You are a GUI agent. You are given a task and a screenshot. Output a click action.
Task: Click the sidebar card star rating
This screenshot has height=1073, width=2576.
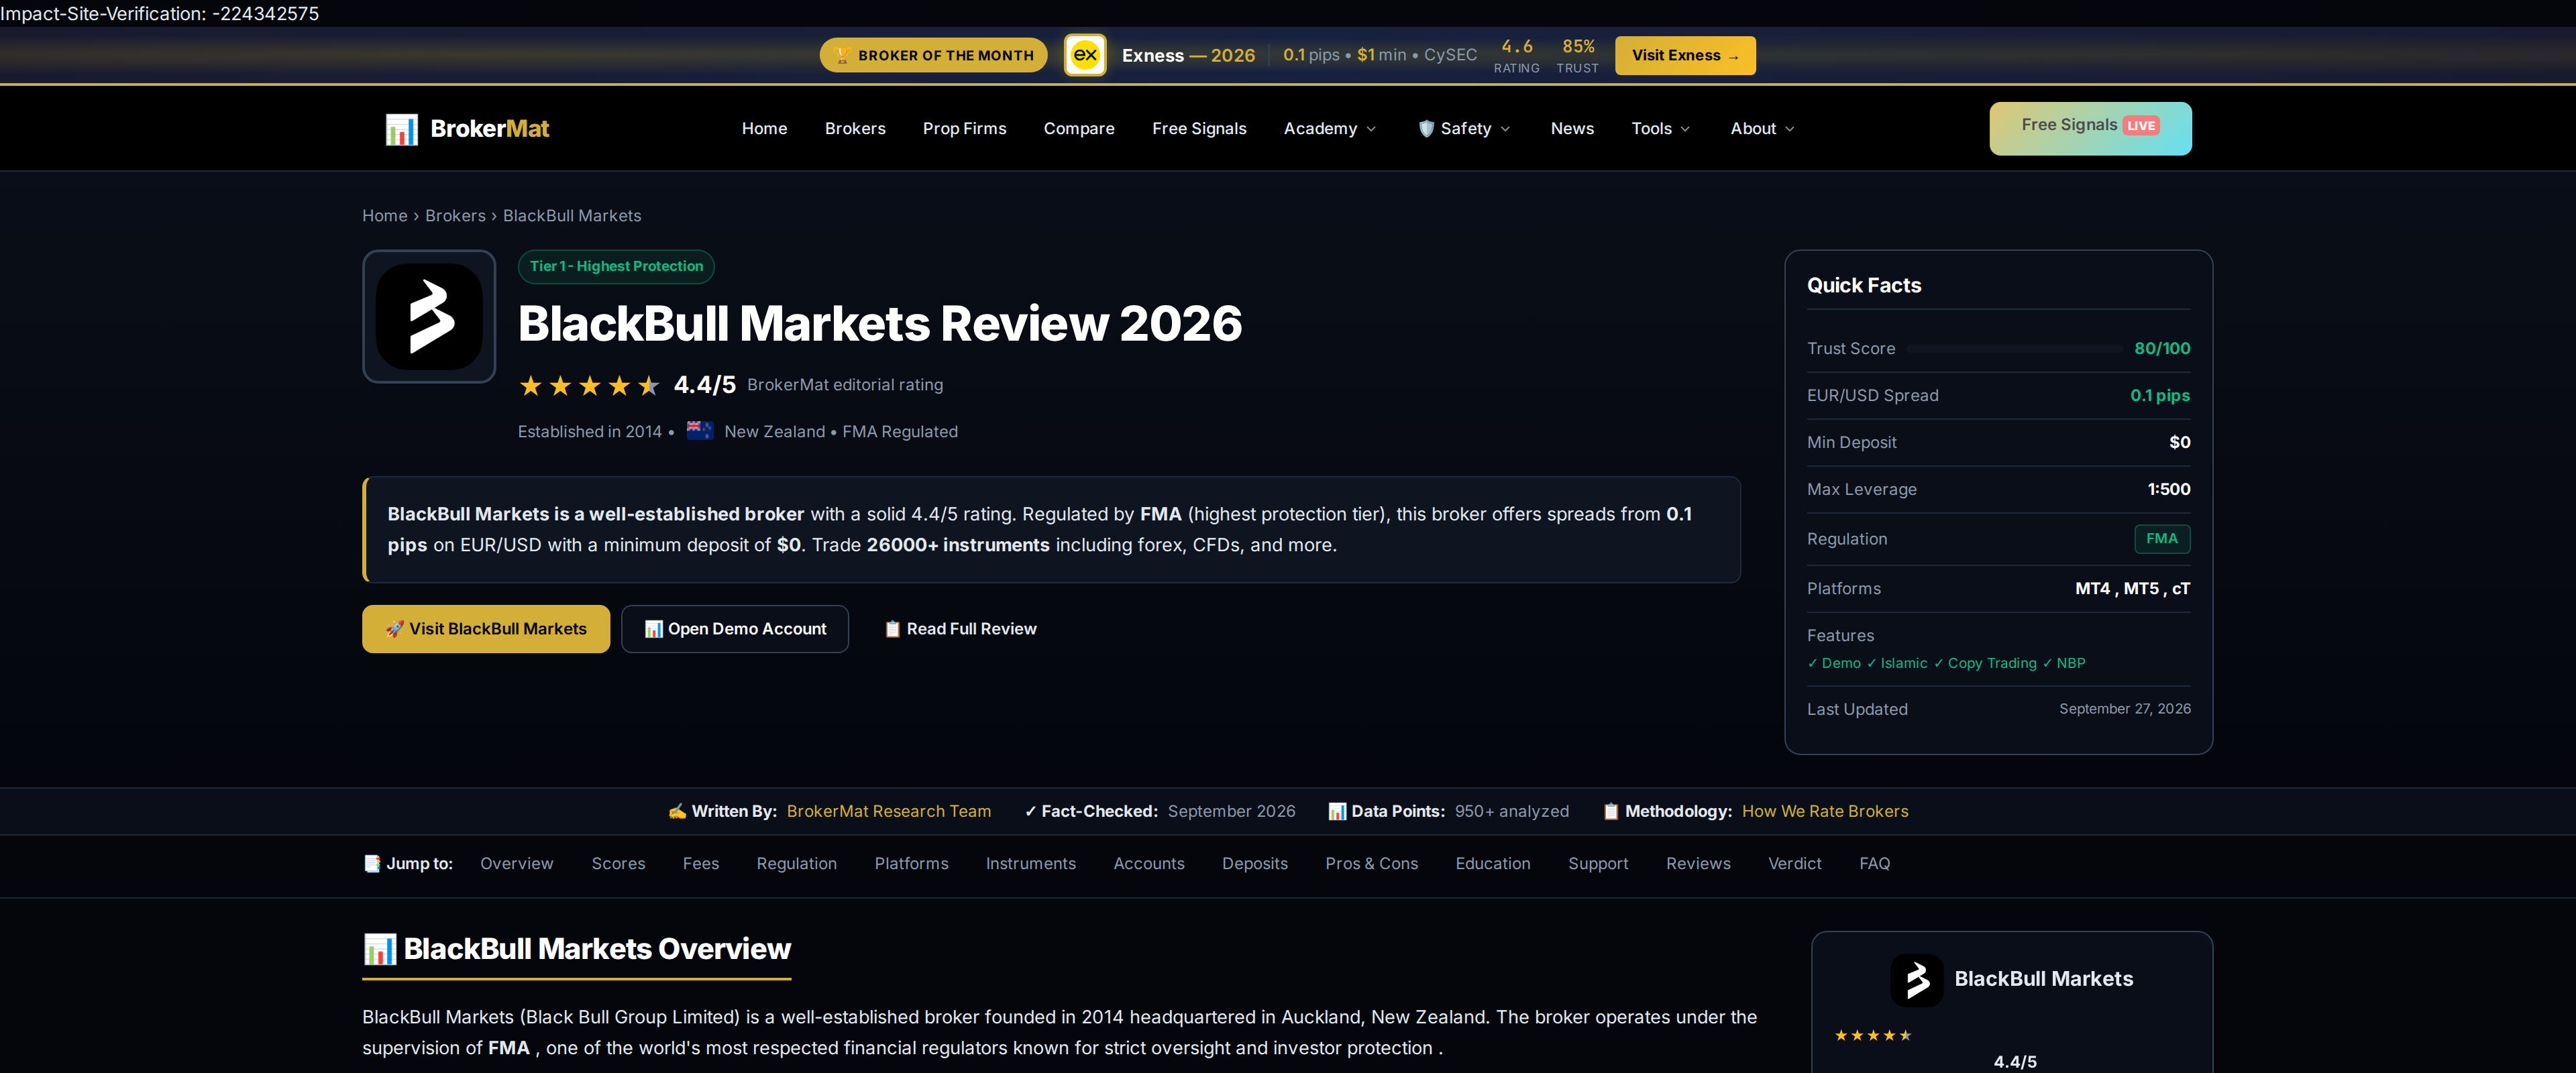(1873, 1035)
